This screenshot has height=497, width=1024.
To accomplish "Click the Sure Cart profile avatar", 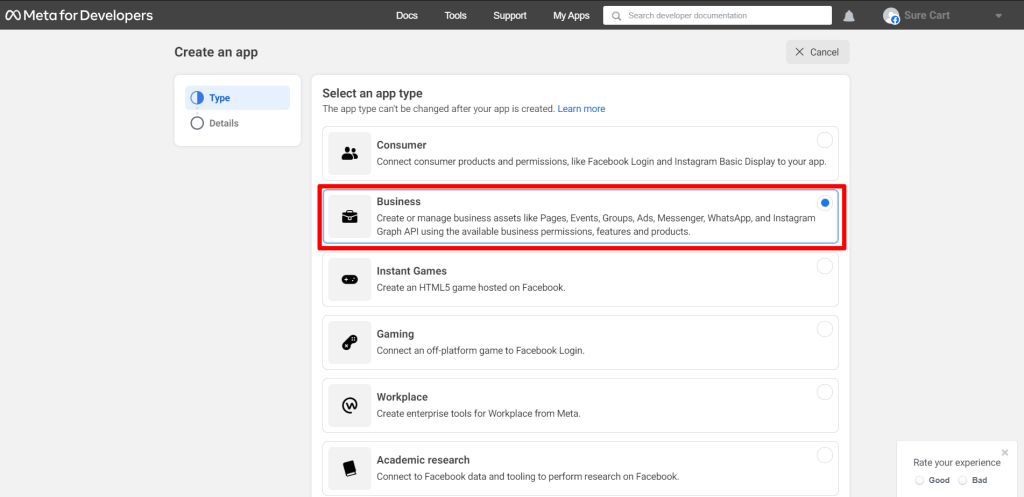I will coord(891,16).
